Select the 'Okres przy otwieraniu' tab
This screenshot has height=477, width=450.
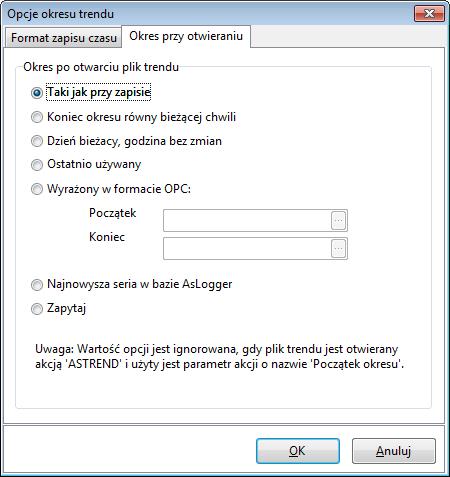tap(186, 36)
